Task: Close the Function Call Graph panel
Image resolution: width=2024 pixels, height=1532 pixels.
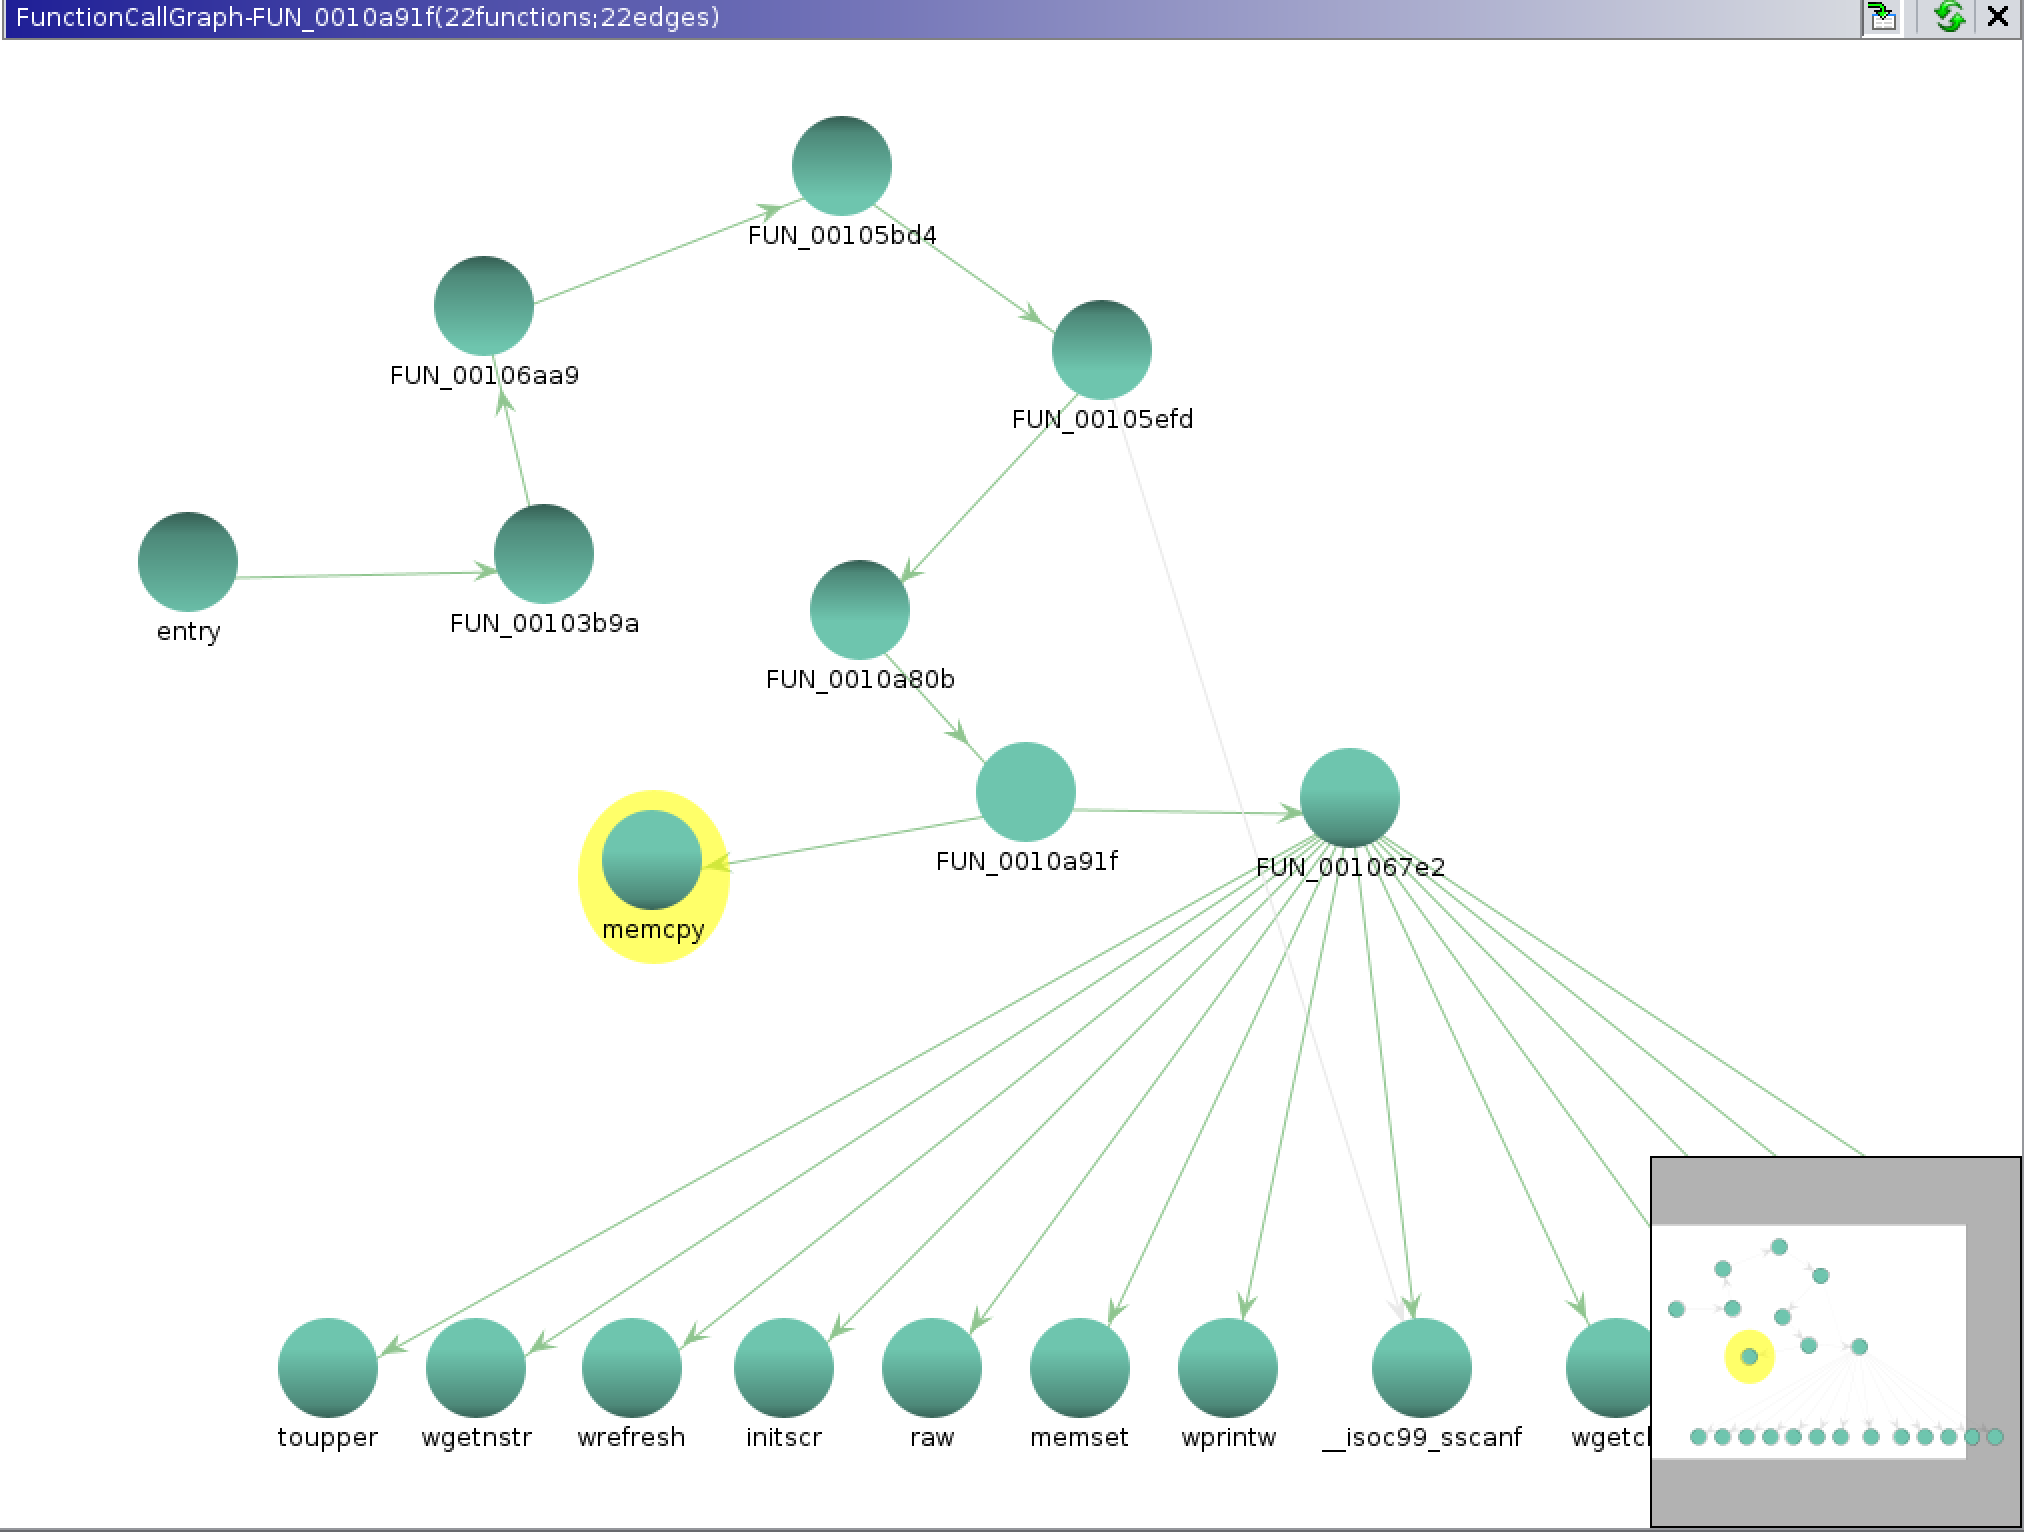Action: coord(1998,17)
